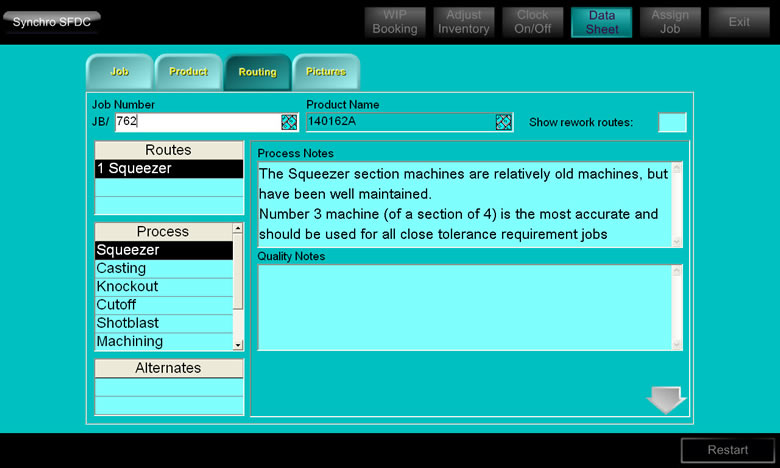
Task: Select the Routing tab
Action: coord(257,72)
